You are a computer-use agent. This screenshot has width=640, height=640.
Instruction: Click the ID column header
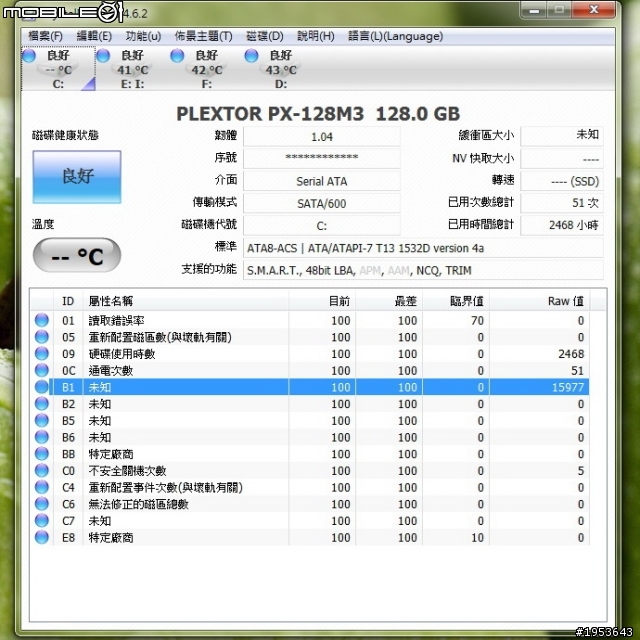tap(68, 301)
